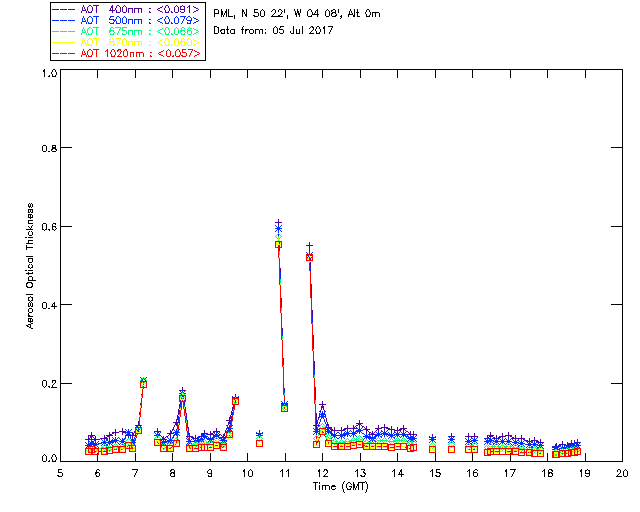Click the 0.2 peak marker after 7 GMT
Image resolution: width=640 pixels, height=512 pixels.
pos(143,384)
